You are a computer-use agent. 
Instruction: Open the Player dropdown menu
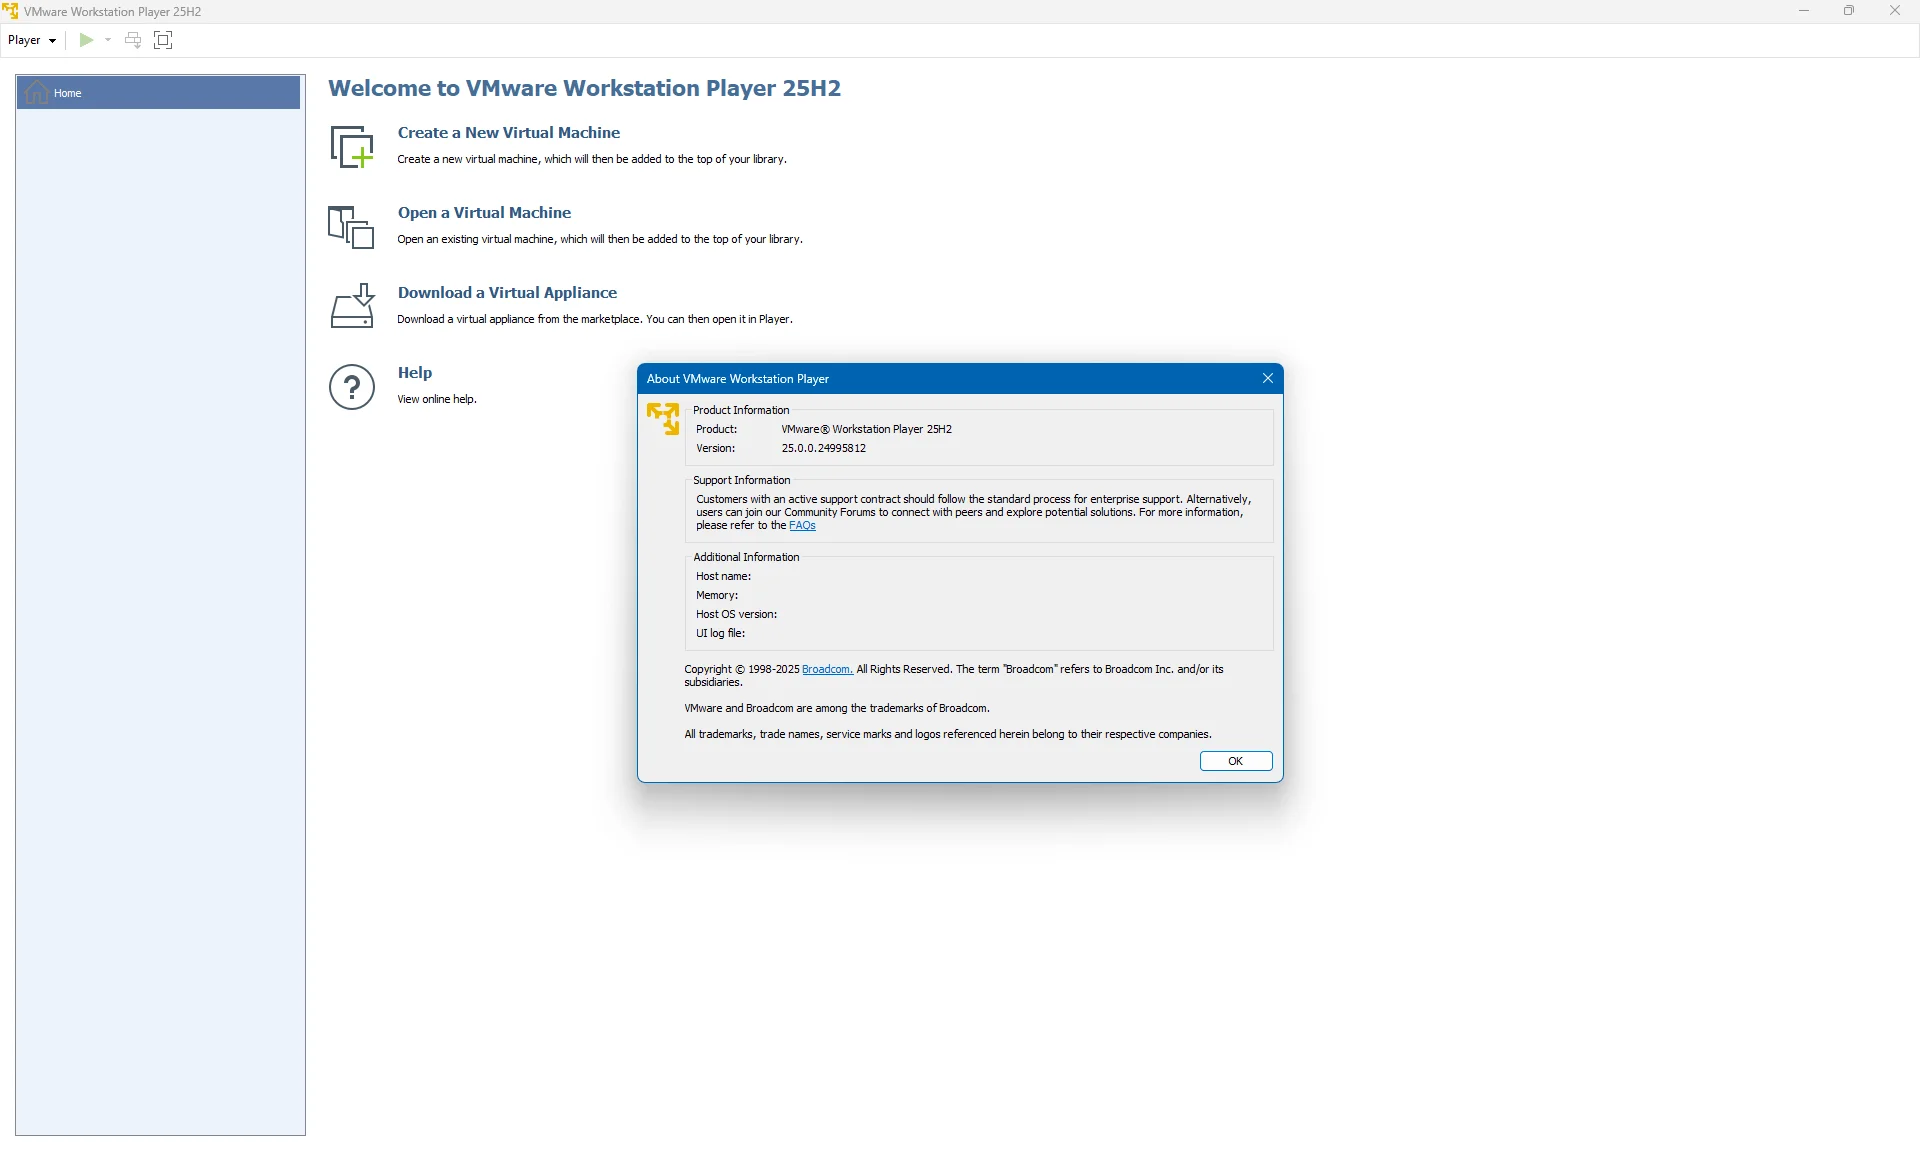pyautogui.click(x=32, y=40)
